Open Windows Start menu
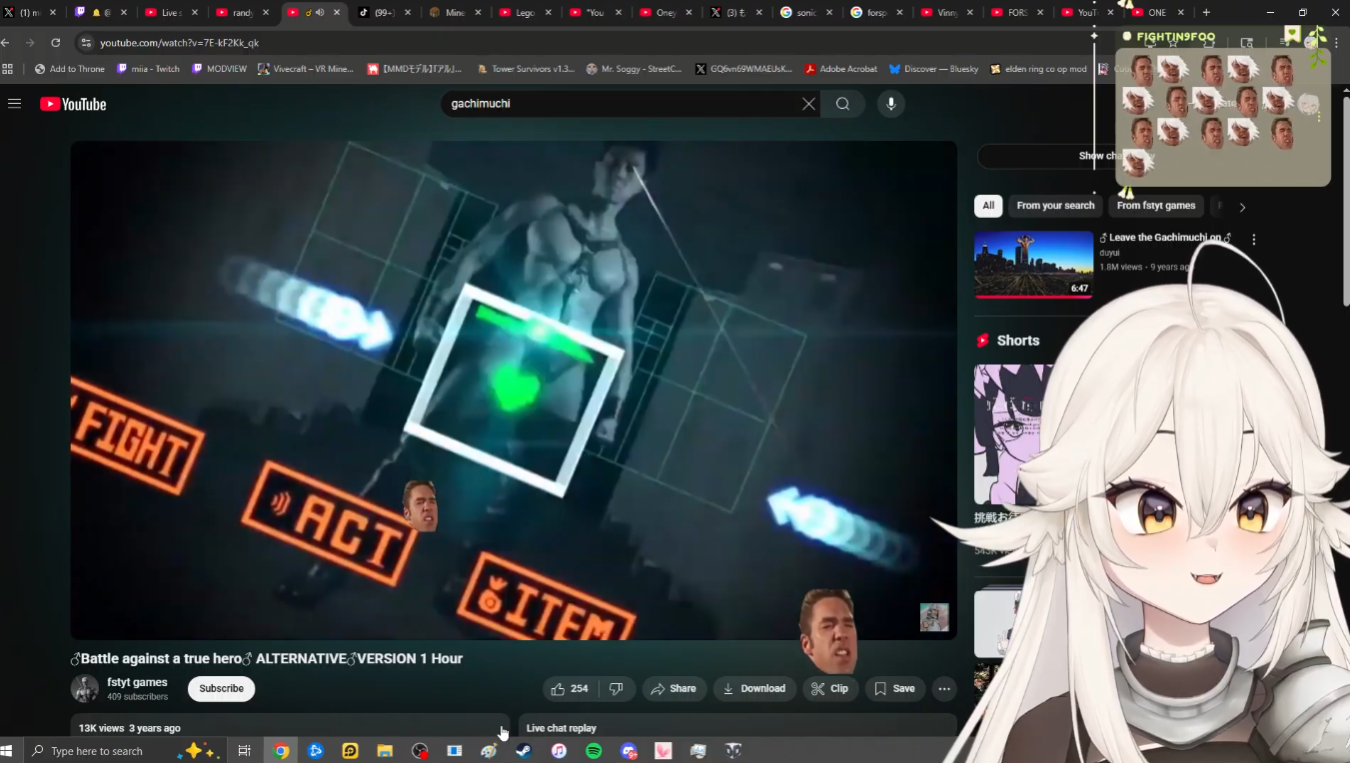The image size is (1350, 763). click(x=8, y=750)
